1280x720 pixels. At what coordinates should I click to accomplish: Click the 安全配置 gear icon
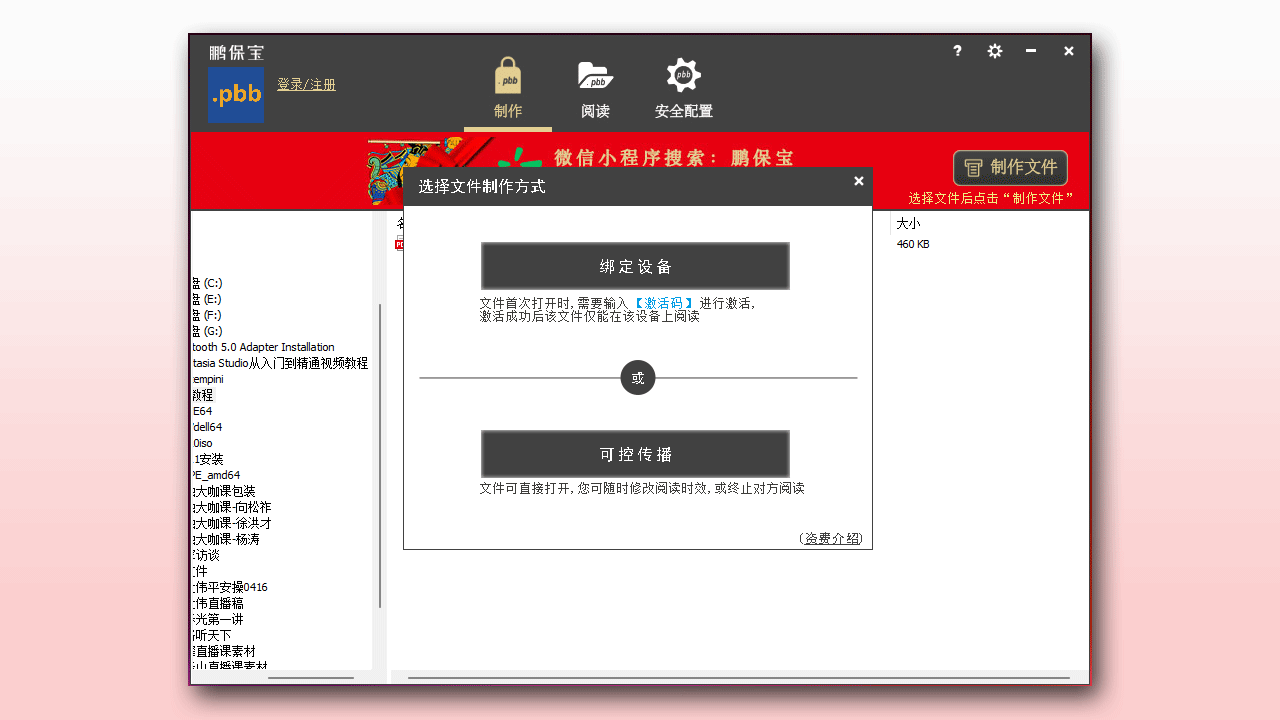pos(683,74)
